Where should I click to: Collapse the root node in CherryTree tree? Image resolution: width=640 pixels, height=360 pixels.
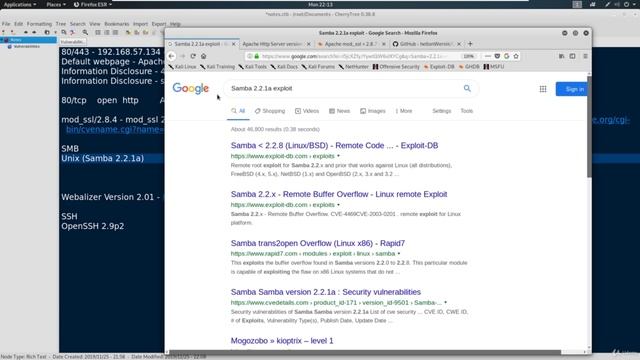[2, 40]
